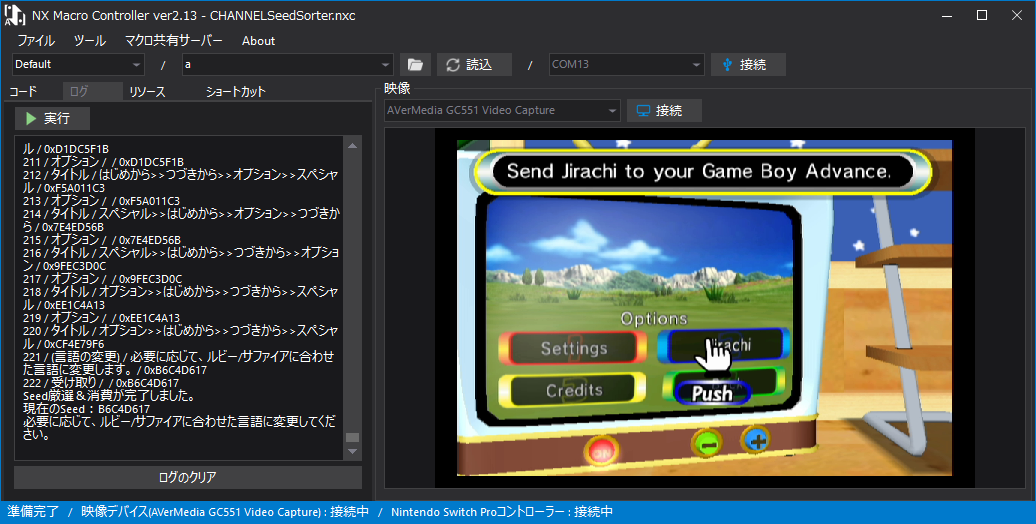1036x524 pixels.
Task: Open the About menu
Action: point(258,40)
